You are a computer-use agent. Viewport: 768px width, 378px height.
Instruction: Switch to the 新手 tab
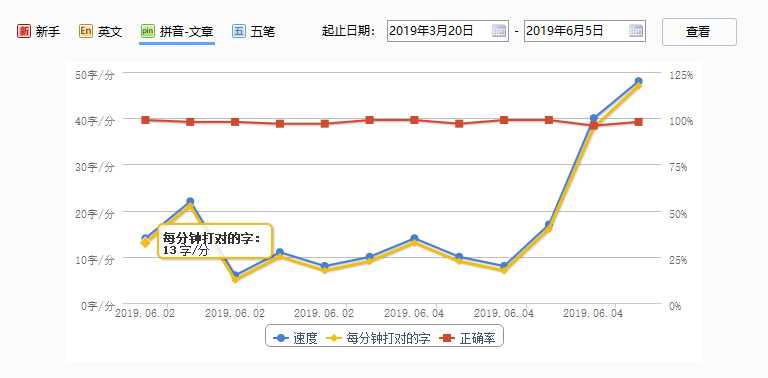coord(39,32)
